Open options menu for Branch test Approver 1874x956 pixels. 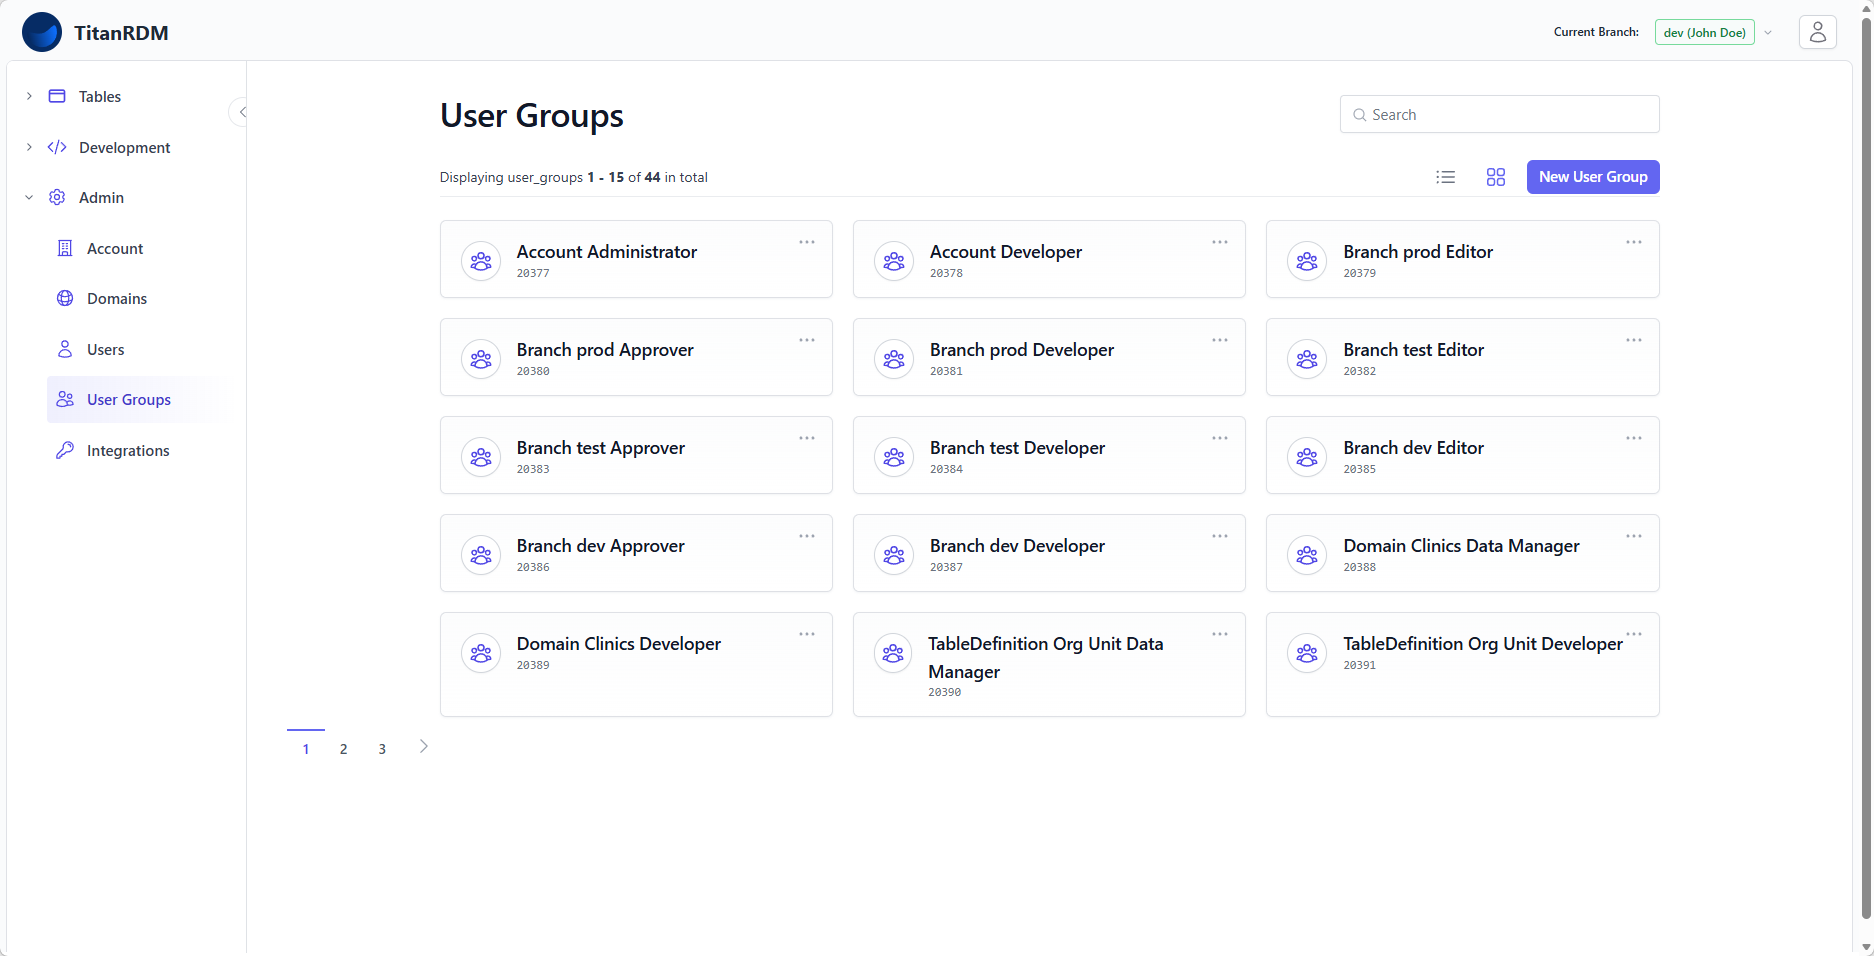807,438
